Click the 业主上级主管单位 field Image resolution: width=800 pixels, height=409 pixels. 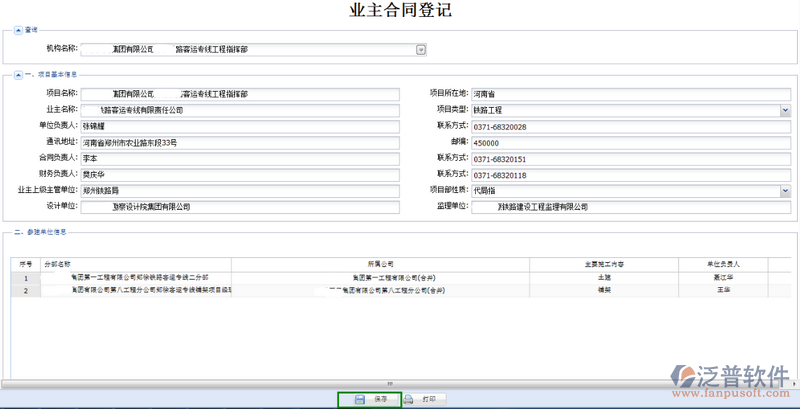click(x=239, y=191)
